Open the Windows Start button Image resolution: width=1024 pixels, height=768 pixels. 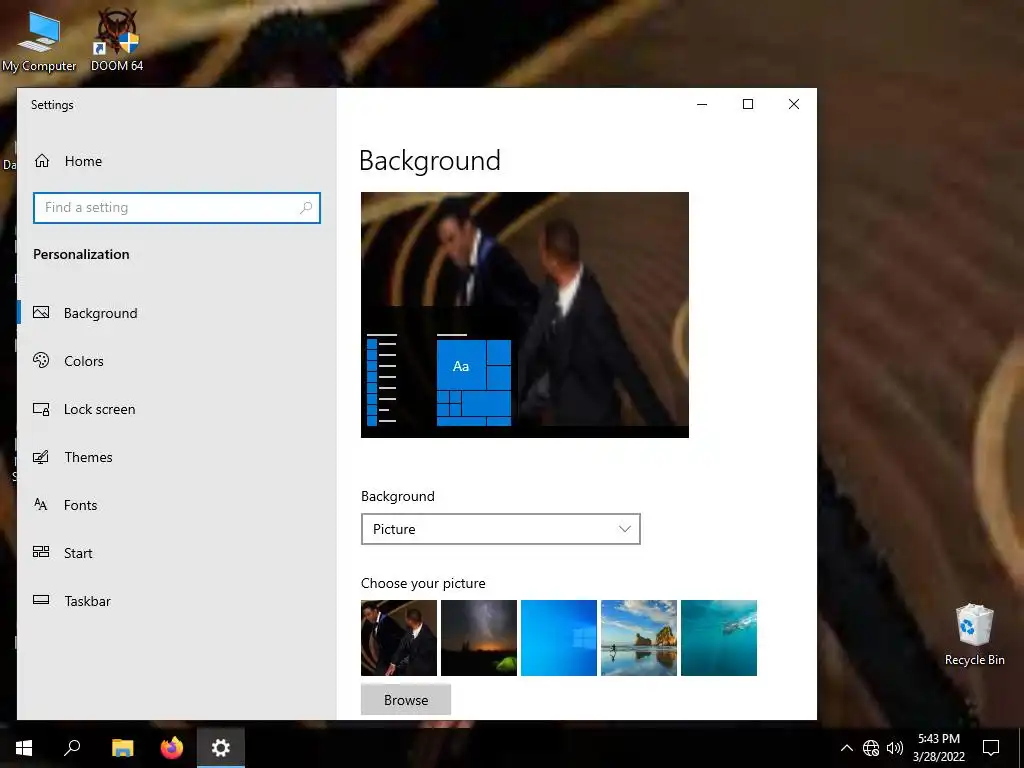click(24, 748)
